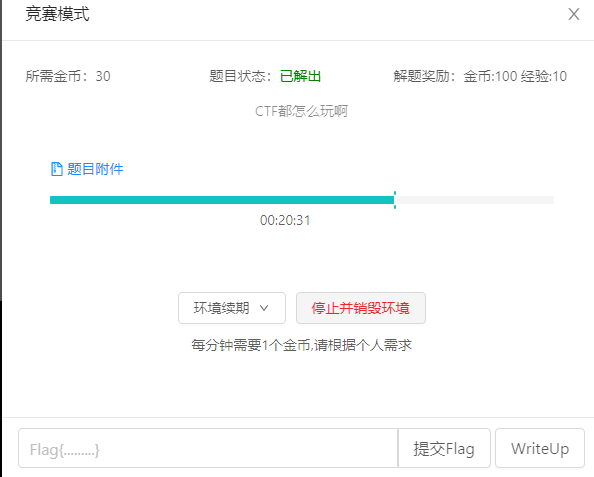
Task: Click the 金币:100 经验:10 reward text
Action: point(515,76)
